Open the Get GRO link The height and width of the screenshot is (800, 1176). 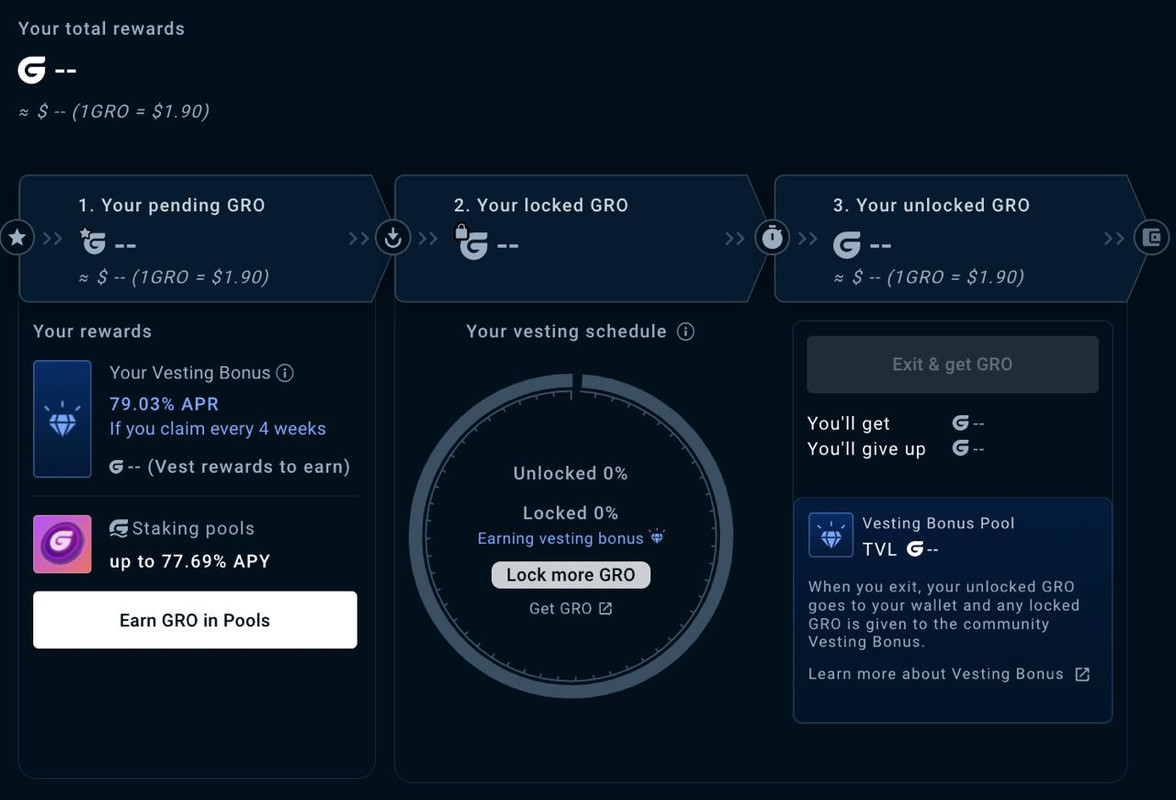point(571,608)
